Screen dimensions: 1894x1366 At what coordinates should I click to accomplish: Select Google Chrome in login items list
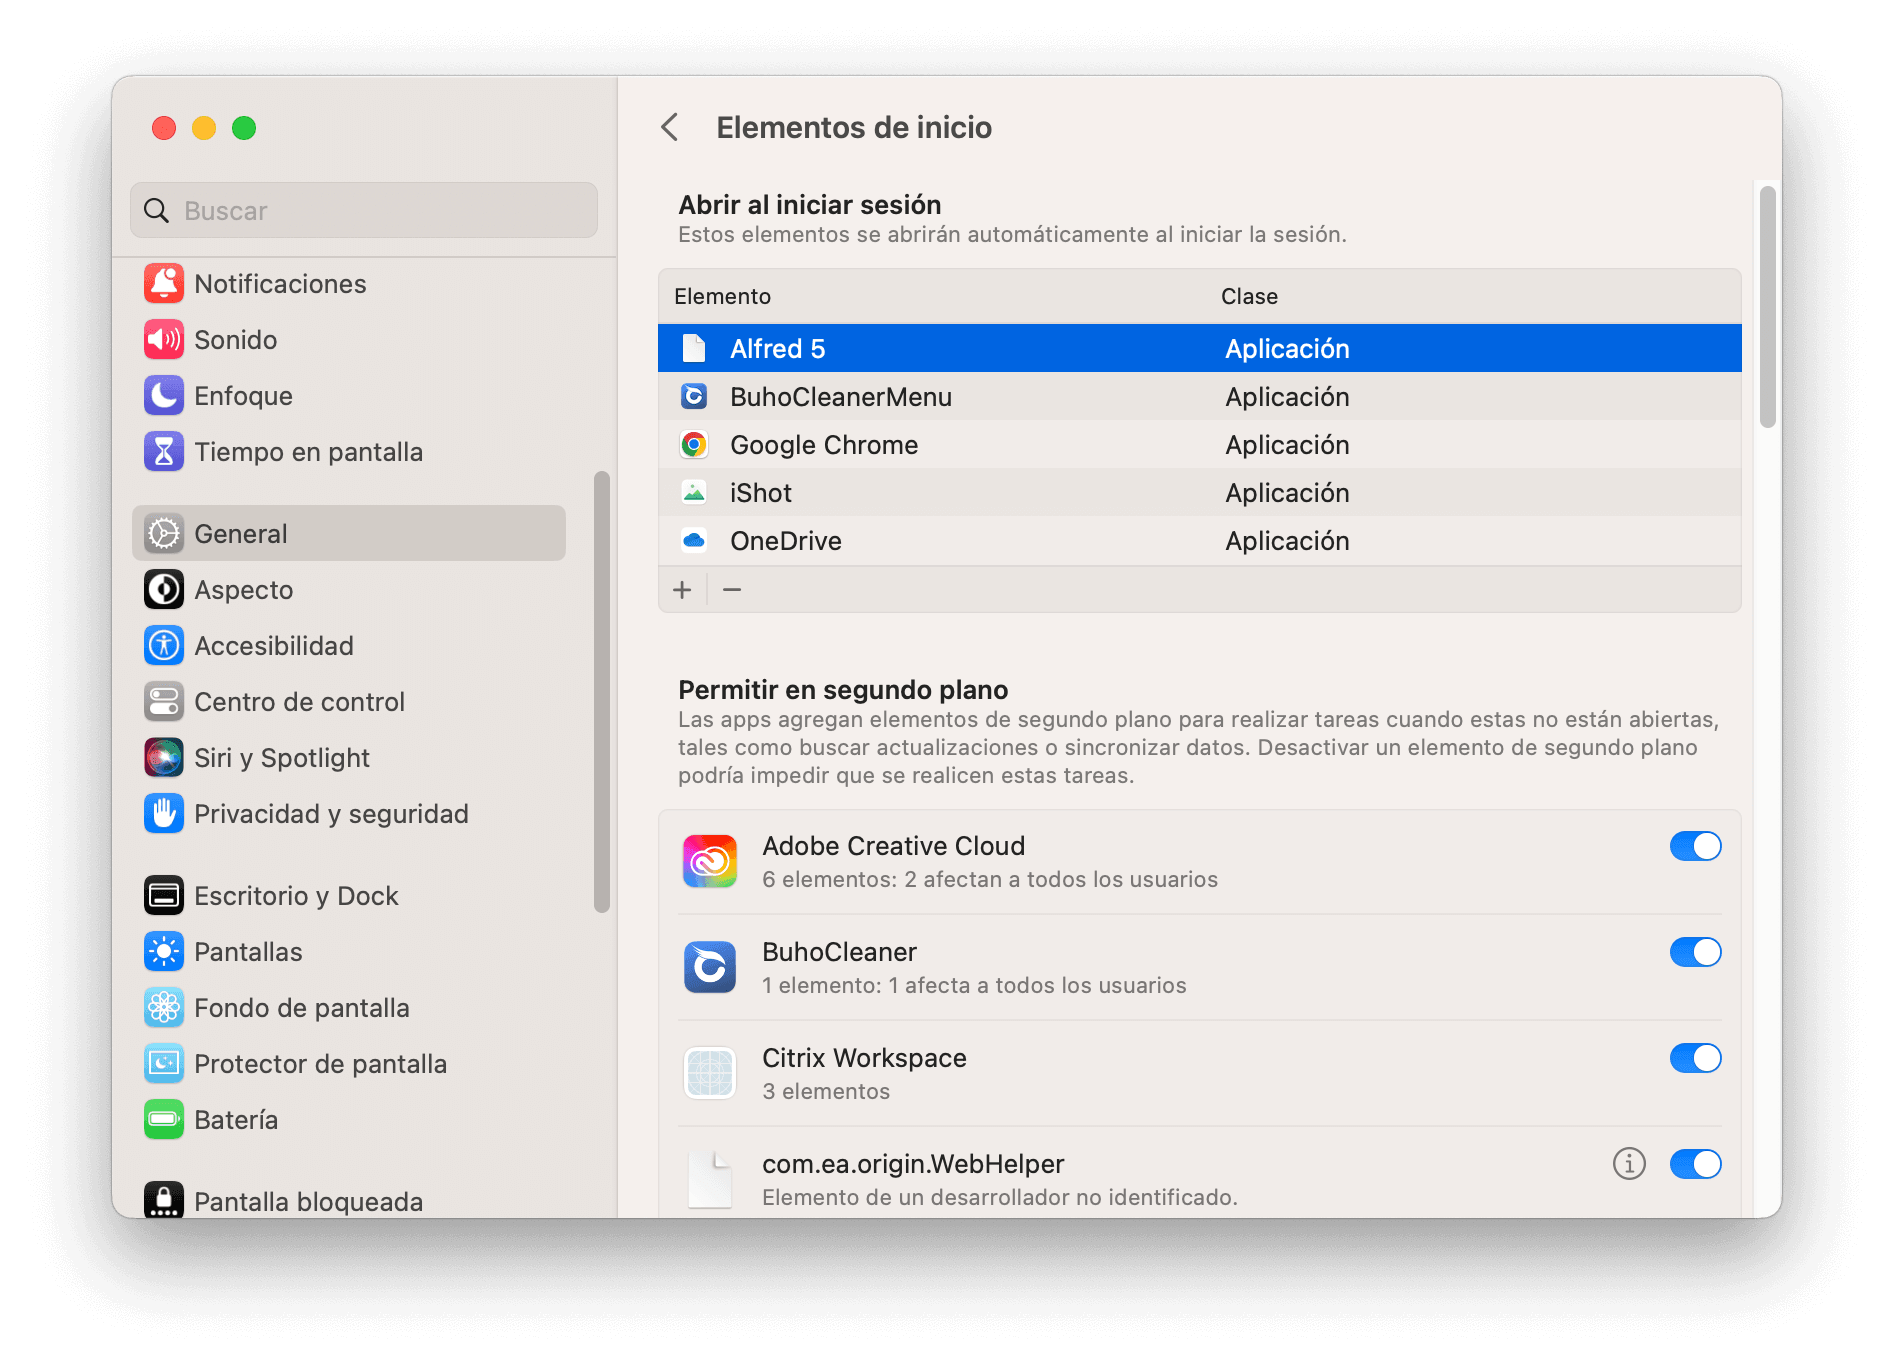pyautogui.click(x=823, y=445)
